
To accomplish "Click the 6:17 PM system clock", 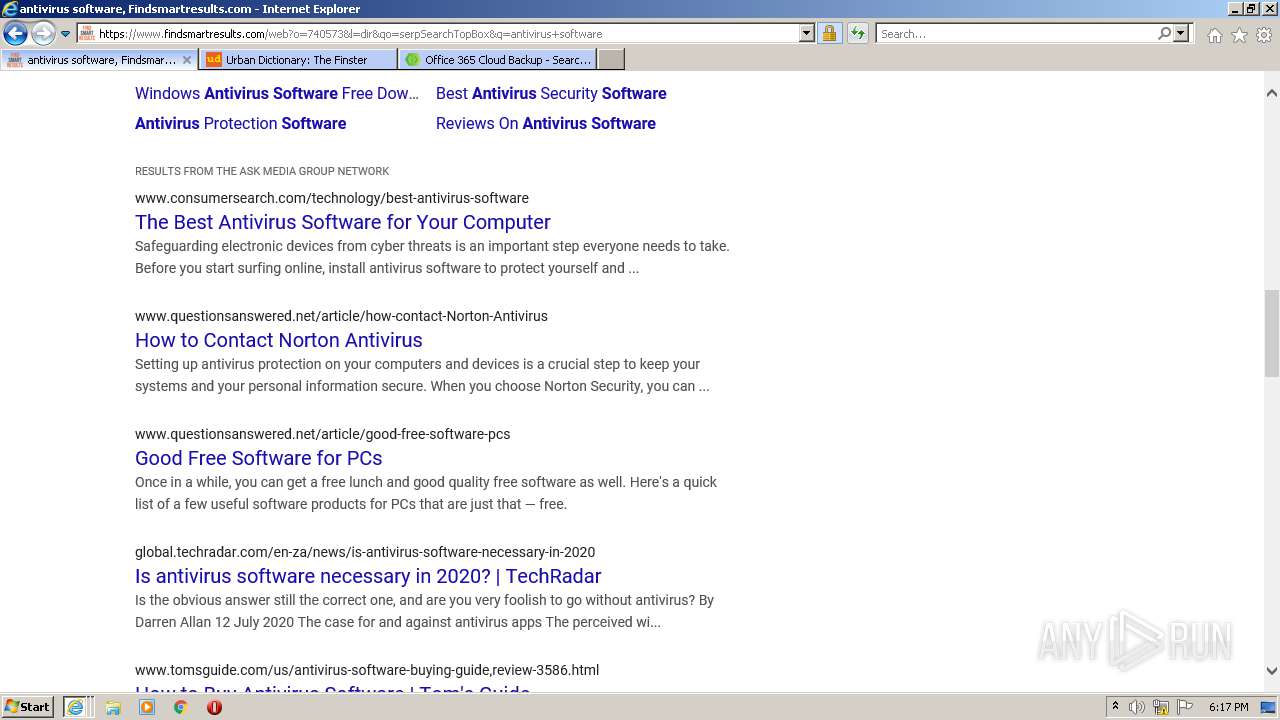I will pos(1228,707).
